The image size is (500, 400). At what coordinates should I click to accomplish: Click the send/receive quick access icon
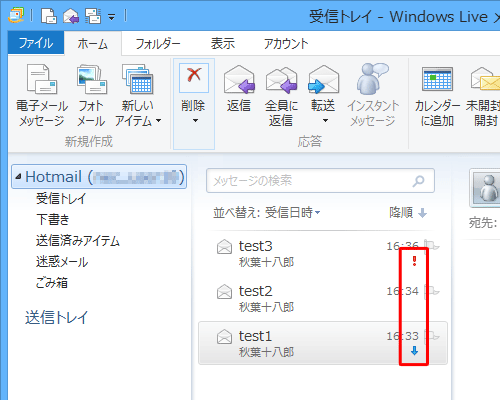[93, 16]
